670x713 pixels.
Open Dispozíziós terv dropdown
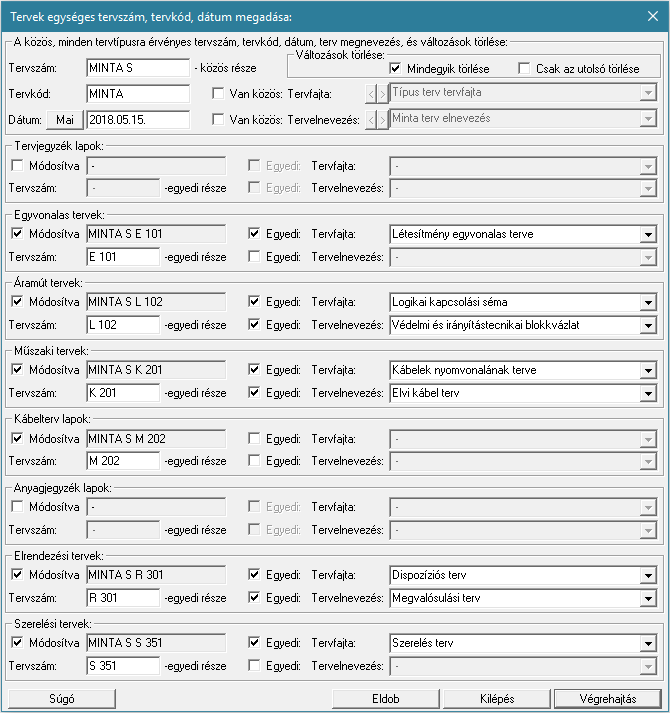pos(648,576)
